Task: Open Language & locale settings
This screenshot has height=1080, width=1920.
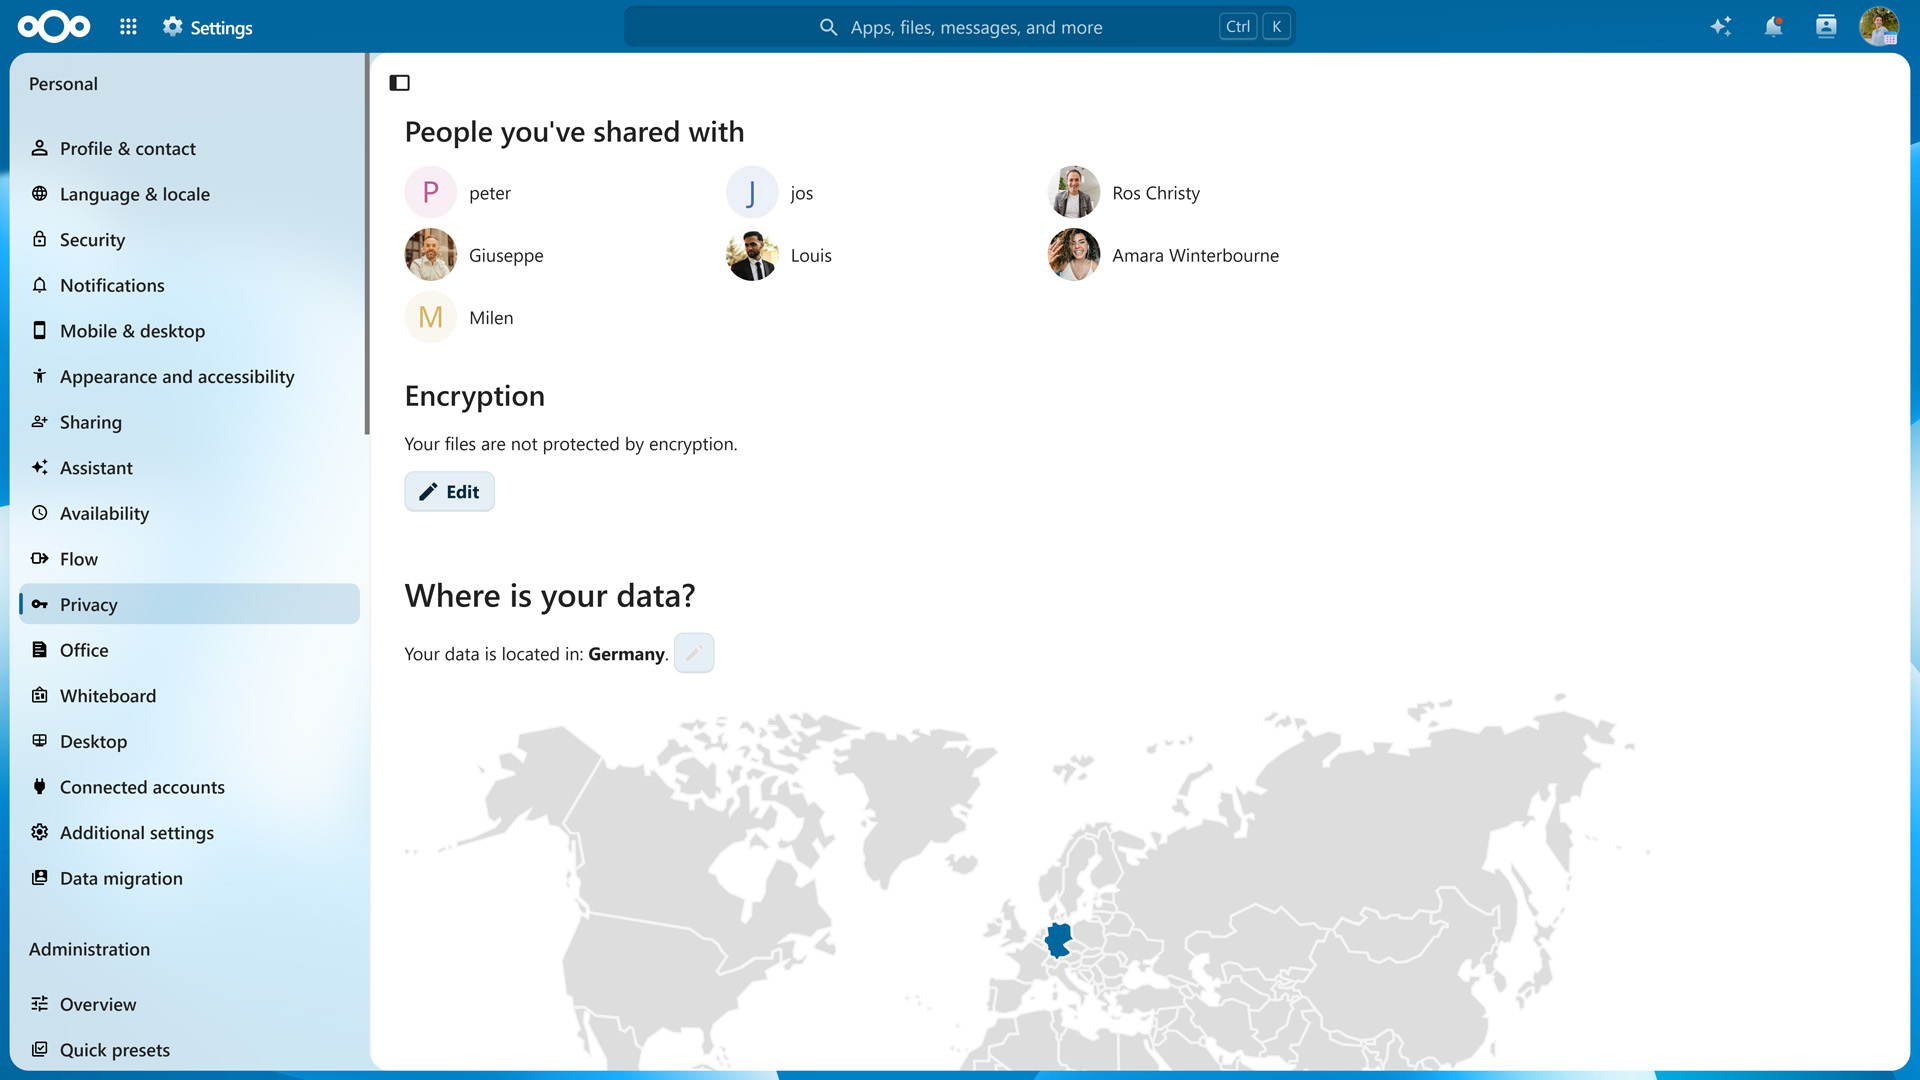Action: click(189, 194)
